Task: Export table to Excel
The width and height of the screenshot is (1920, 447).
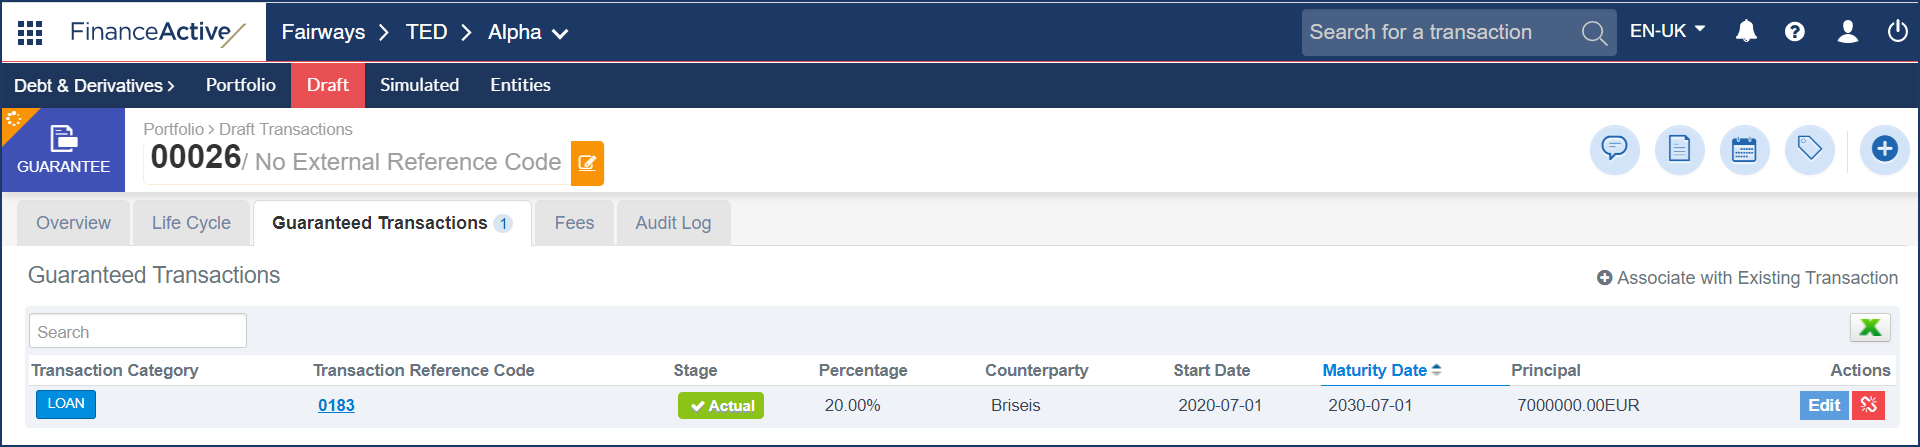Action: [1869, 327]
